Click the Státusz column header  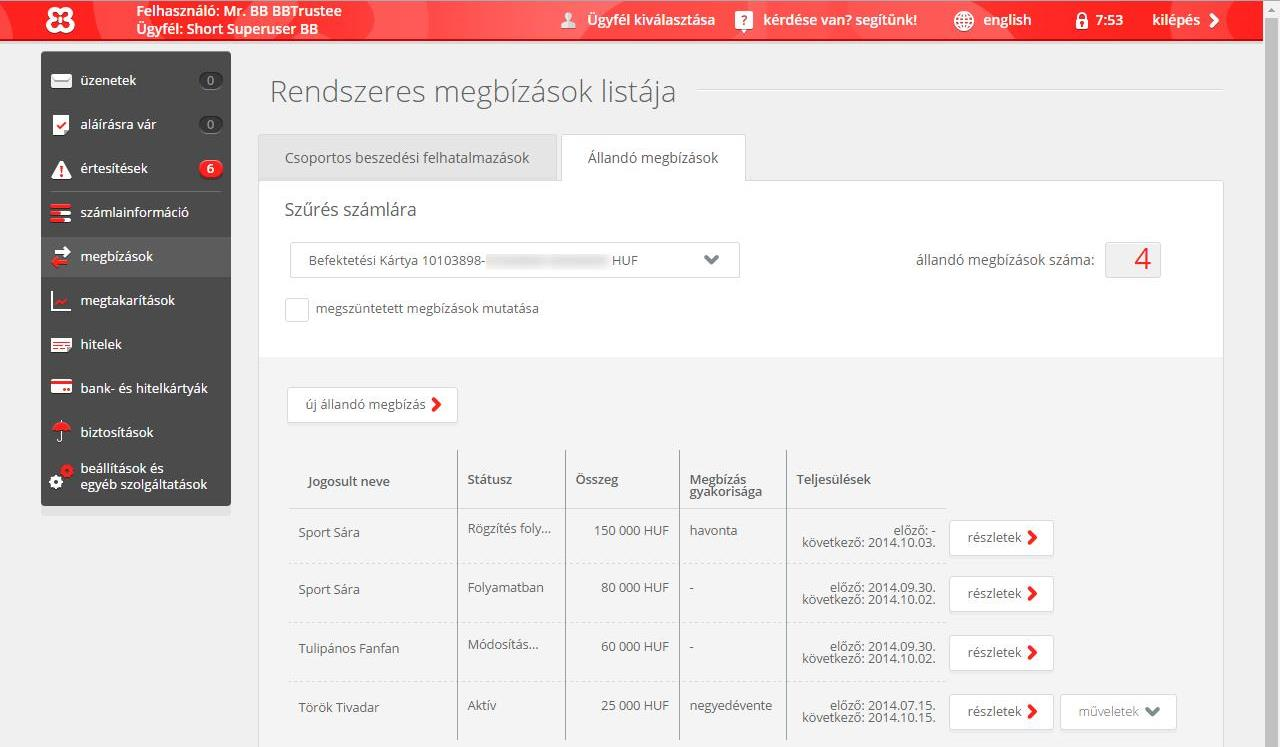[490, 480]
